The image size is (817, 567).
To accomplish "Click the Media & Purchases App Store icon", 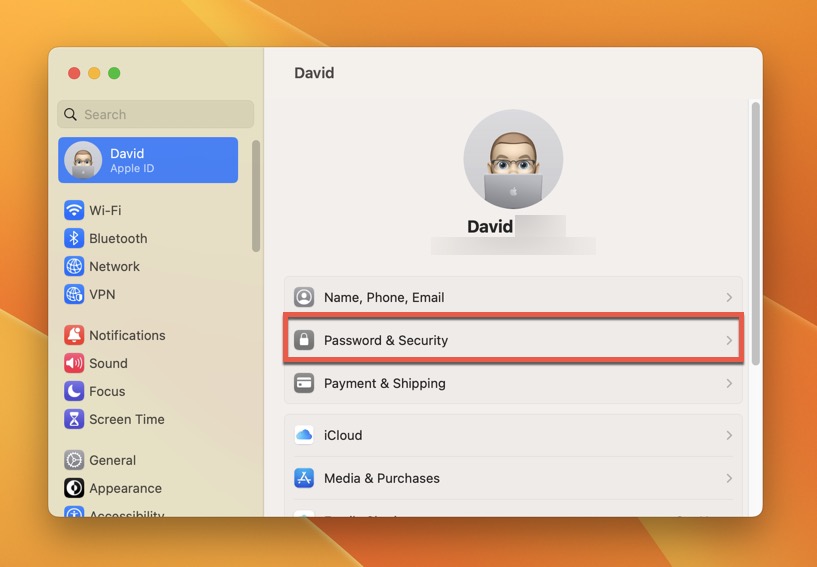I will coord(304,478).
